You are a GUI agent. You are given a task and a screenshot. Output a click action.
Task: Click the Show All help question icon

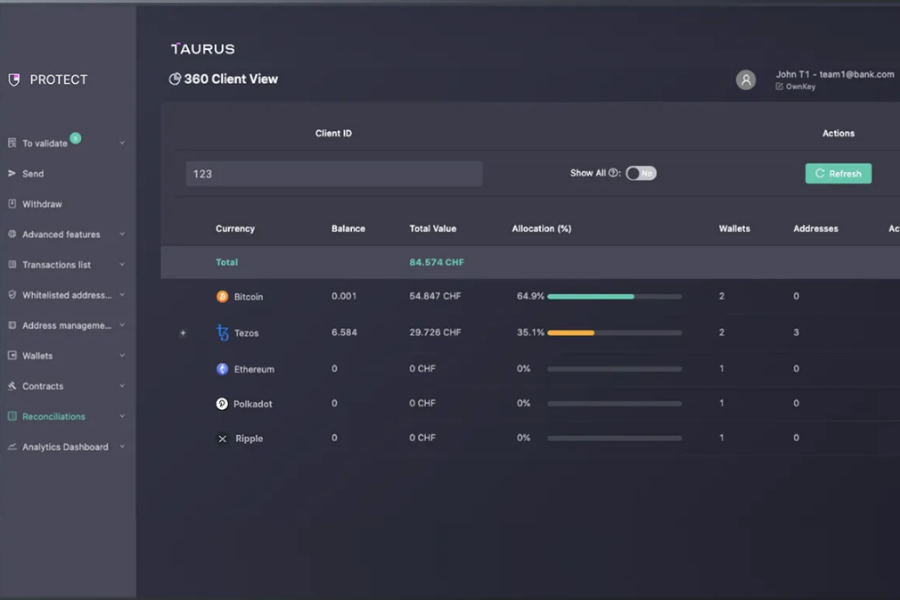coord(612,173)
